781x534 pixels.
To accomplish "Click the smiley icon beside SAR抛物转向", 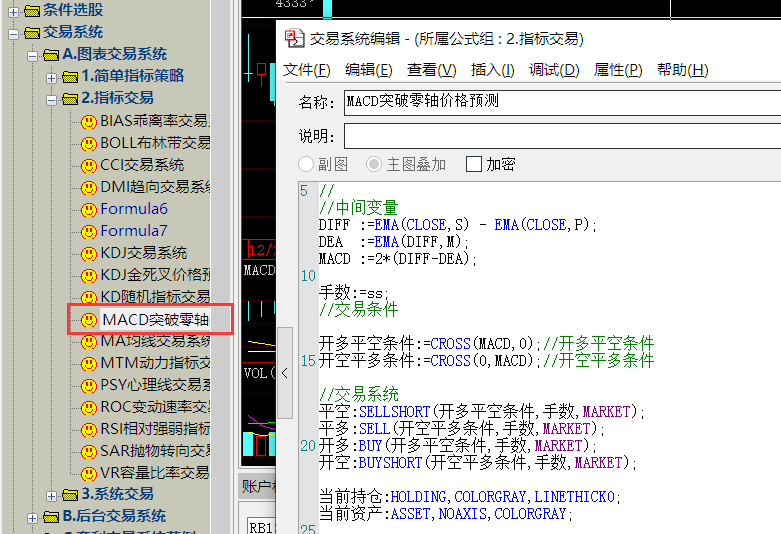I will [89, 451].
